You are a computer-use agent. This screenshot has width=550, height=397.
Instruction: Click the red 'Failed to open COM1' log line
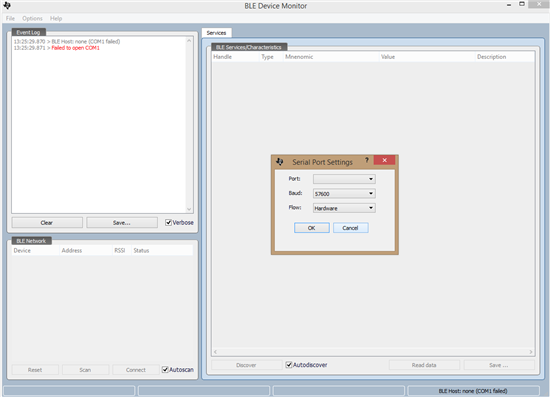pyautogui.click(x=75, y=48)
